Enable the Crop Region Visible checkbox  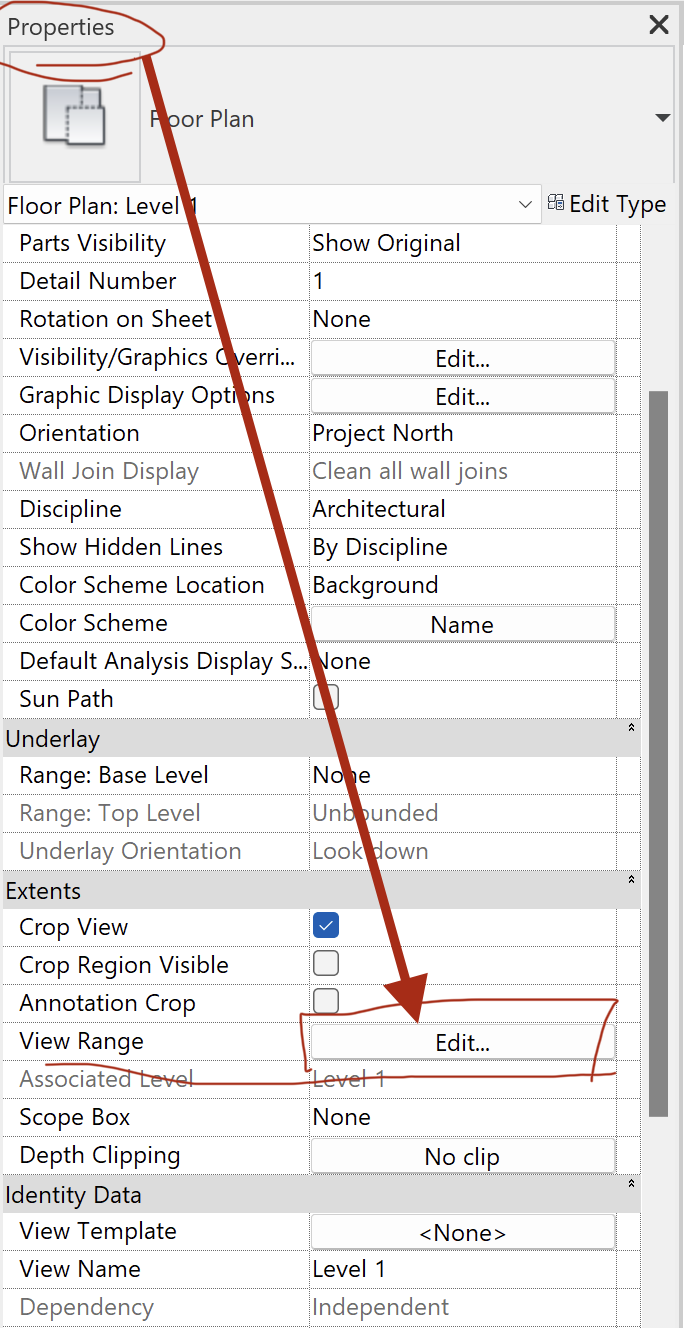(326, 964)
